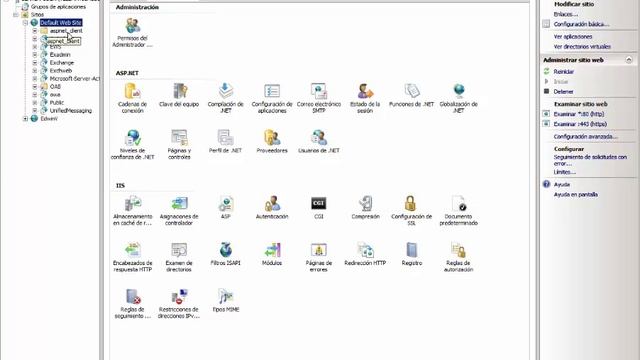Open Seguimiento de solicitudes con error
The width and height of the screenshot is (640, 360).
[x=590, y=160]
